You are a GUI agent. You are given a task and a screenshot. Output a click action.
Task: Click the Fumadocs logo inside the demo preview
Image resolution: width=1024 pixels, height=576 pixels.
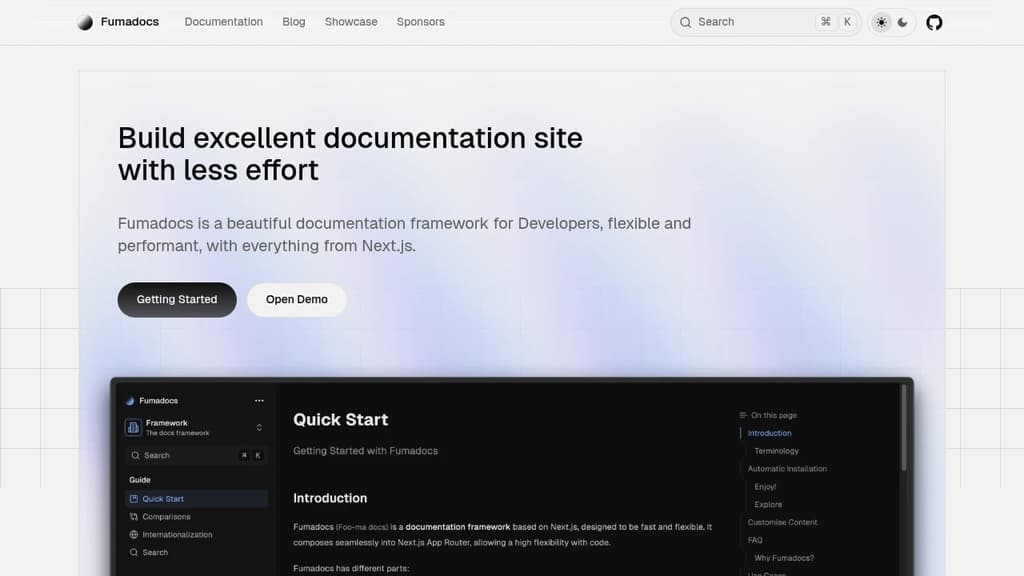[131, 400]
